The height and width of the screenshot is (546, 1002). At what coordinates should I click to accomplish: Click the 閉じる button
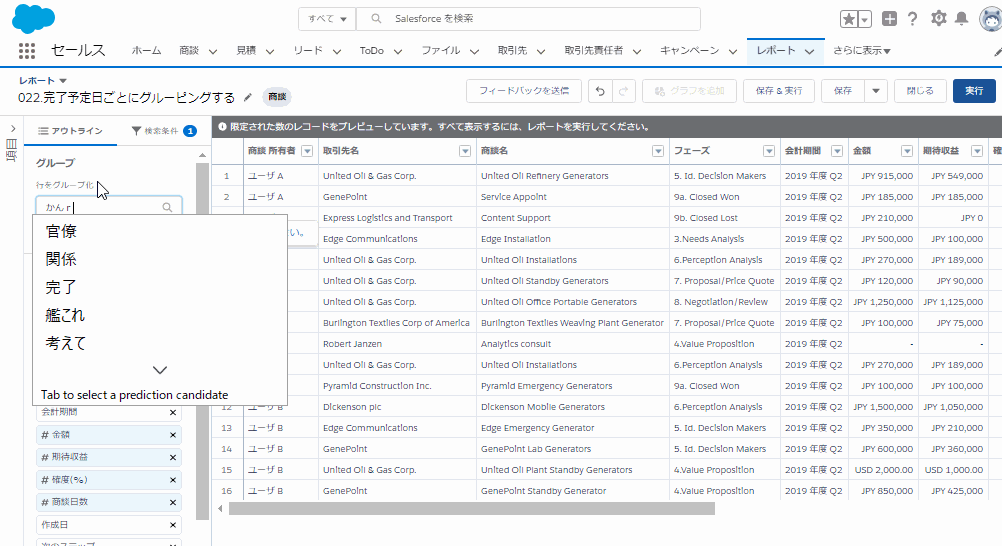920,91
